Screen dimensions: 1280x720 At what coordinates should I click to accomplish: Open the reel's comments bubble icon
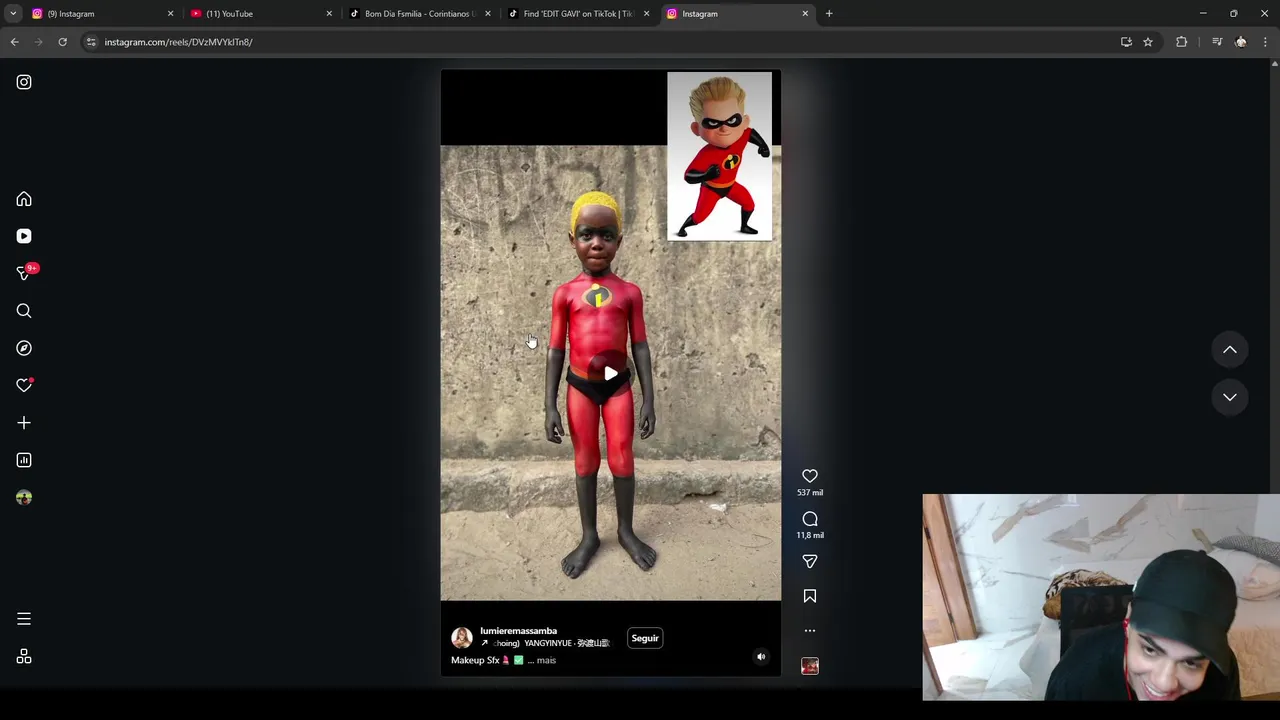click(810, 519)
